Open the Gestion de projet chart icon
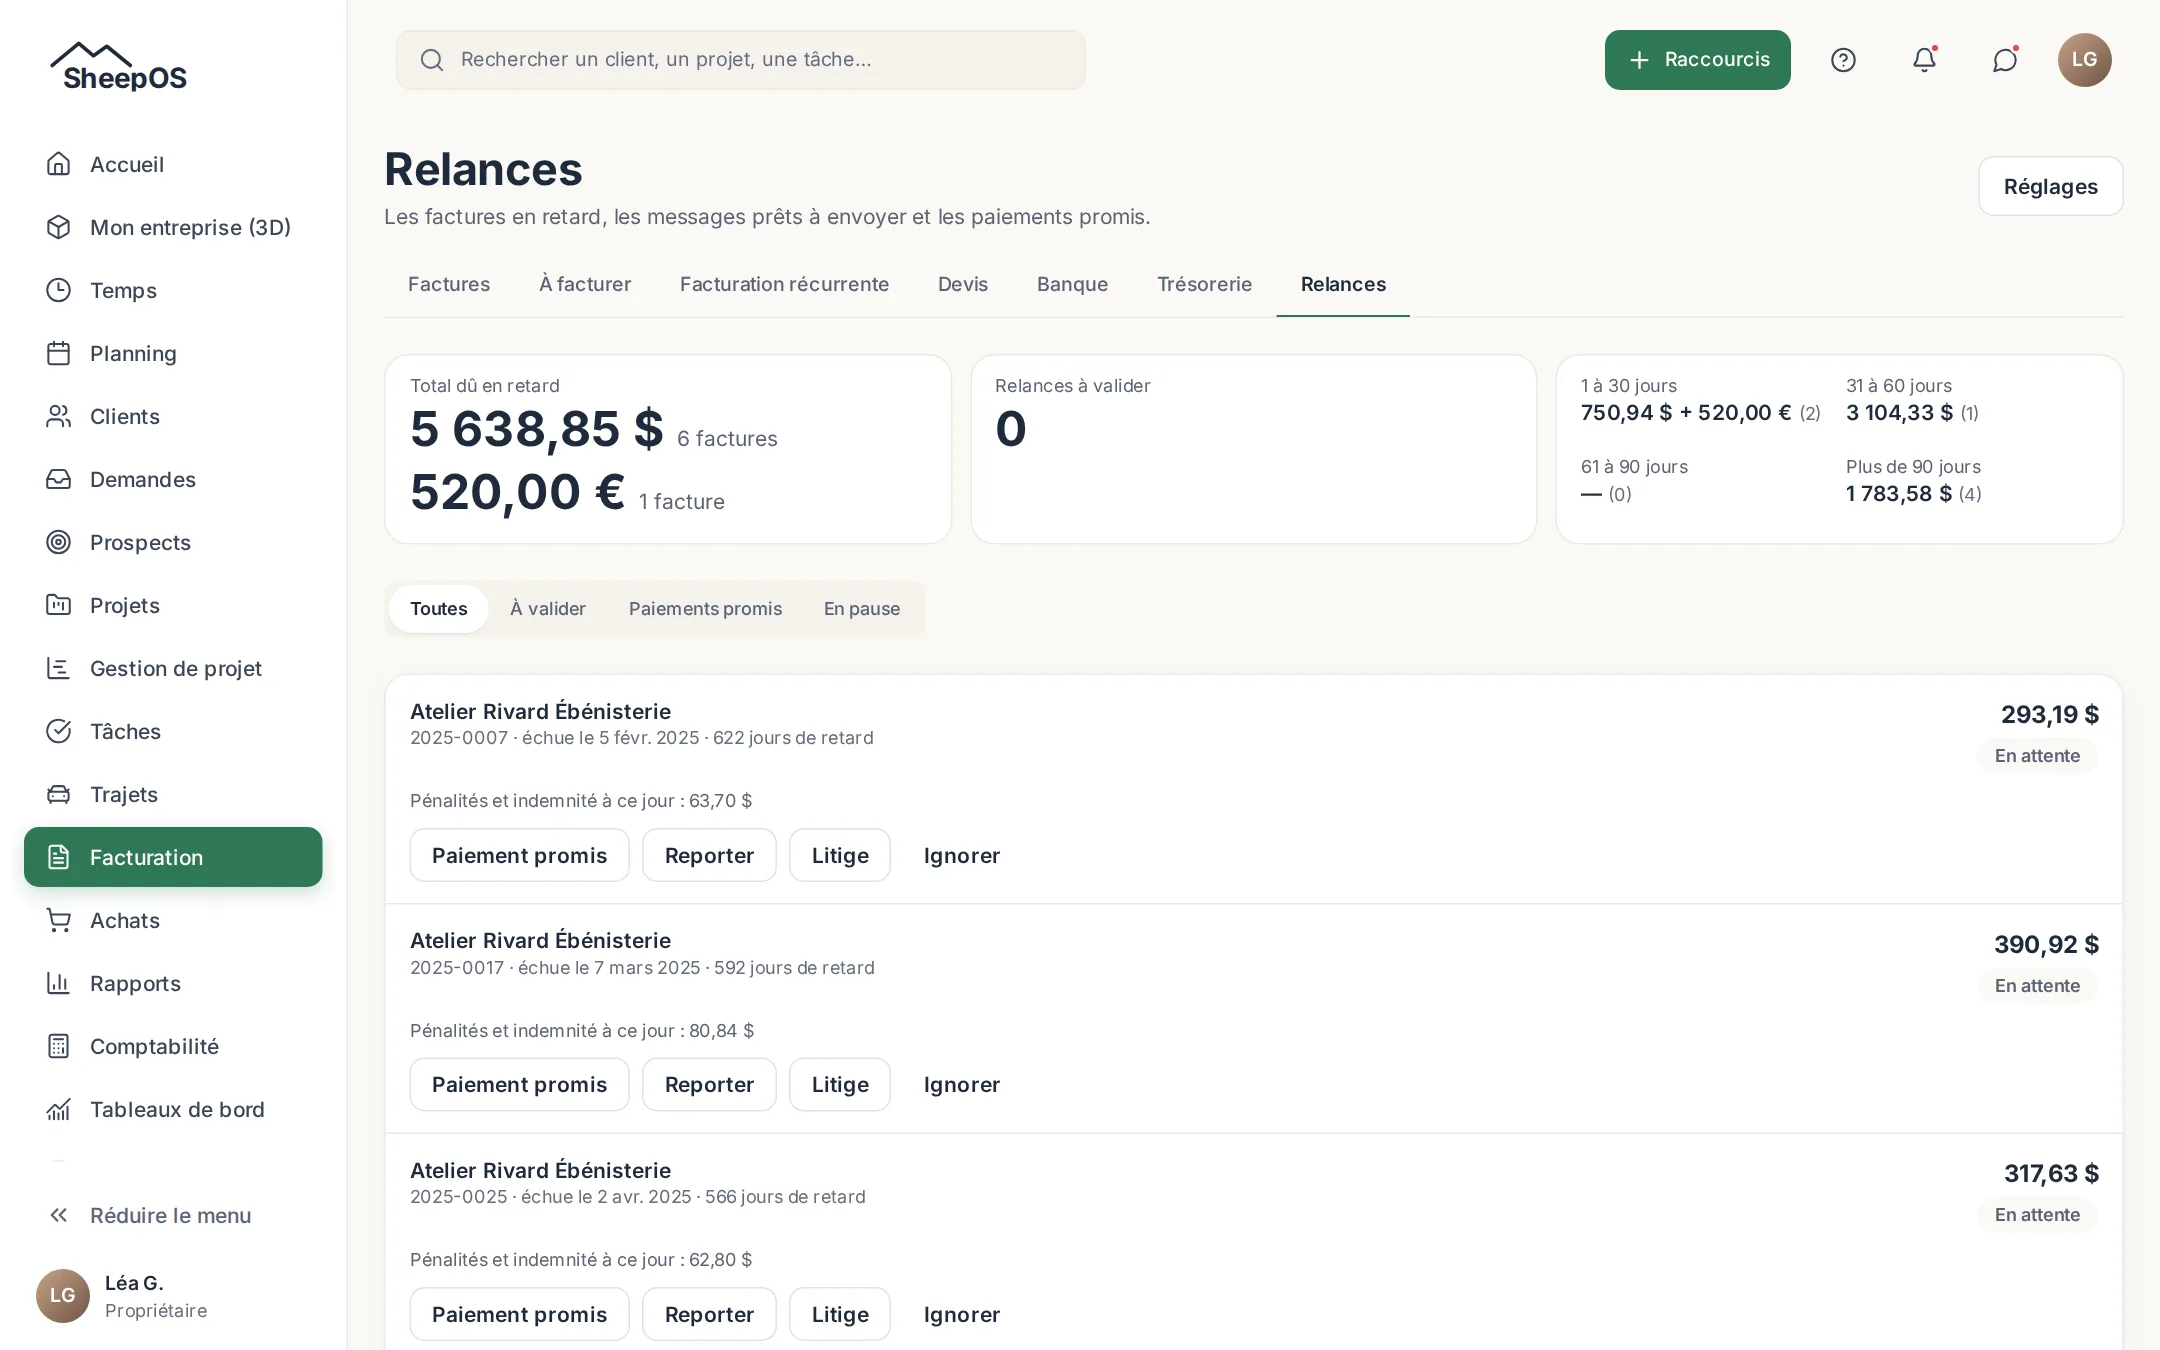 point(59,668)
